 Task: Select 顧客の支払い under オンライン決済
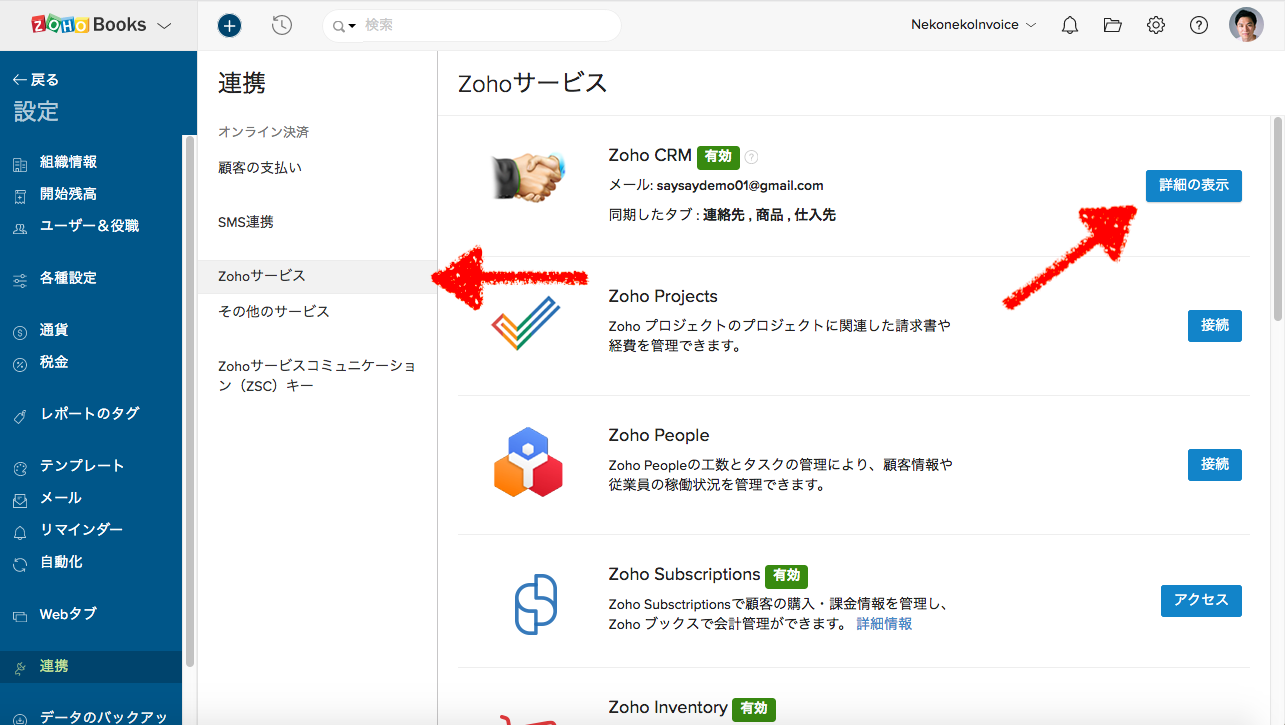(x=260, y=167)
